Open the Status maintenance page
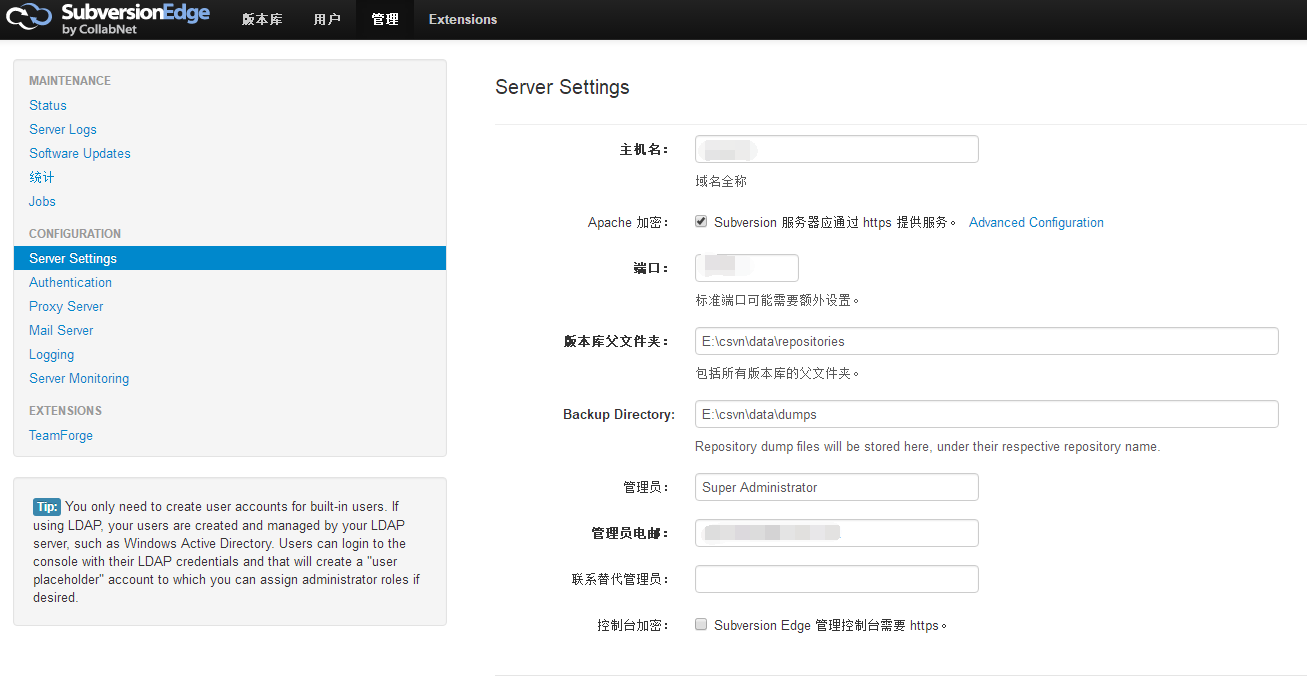The width and height of the screenshot is (1307, 676). coord(48,105)
